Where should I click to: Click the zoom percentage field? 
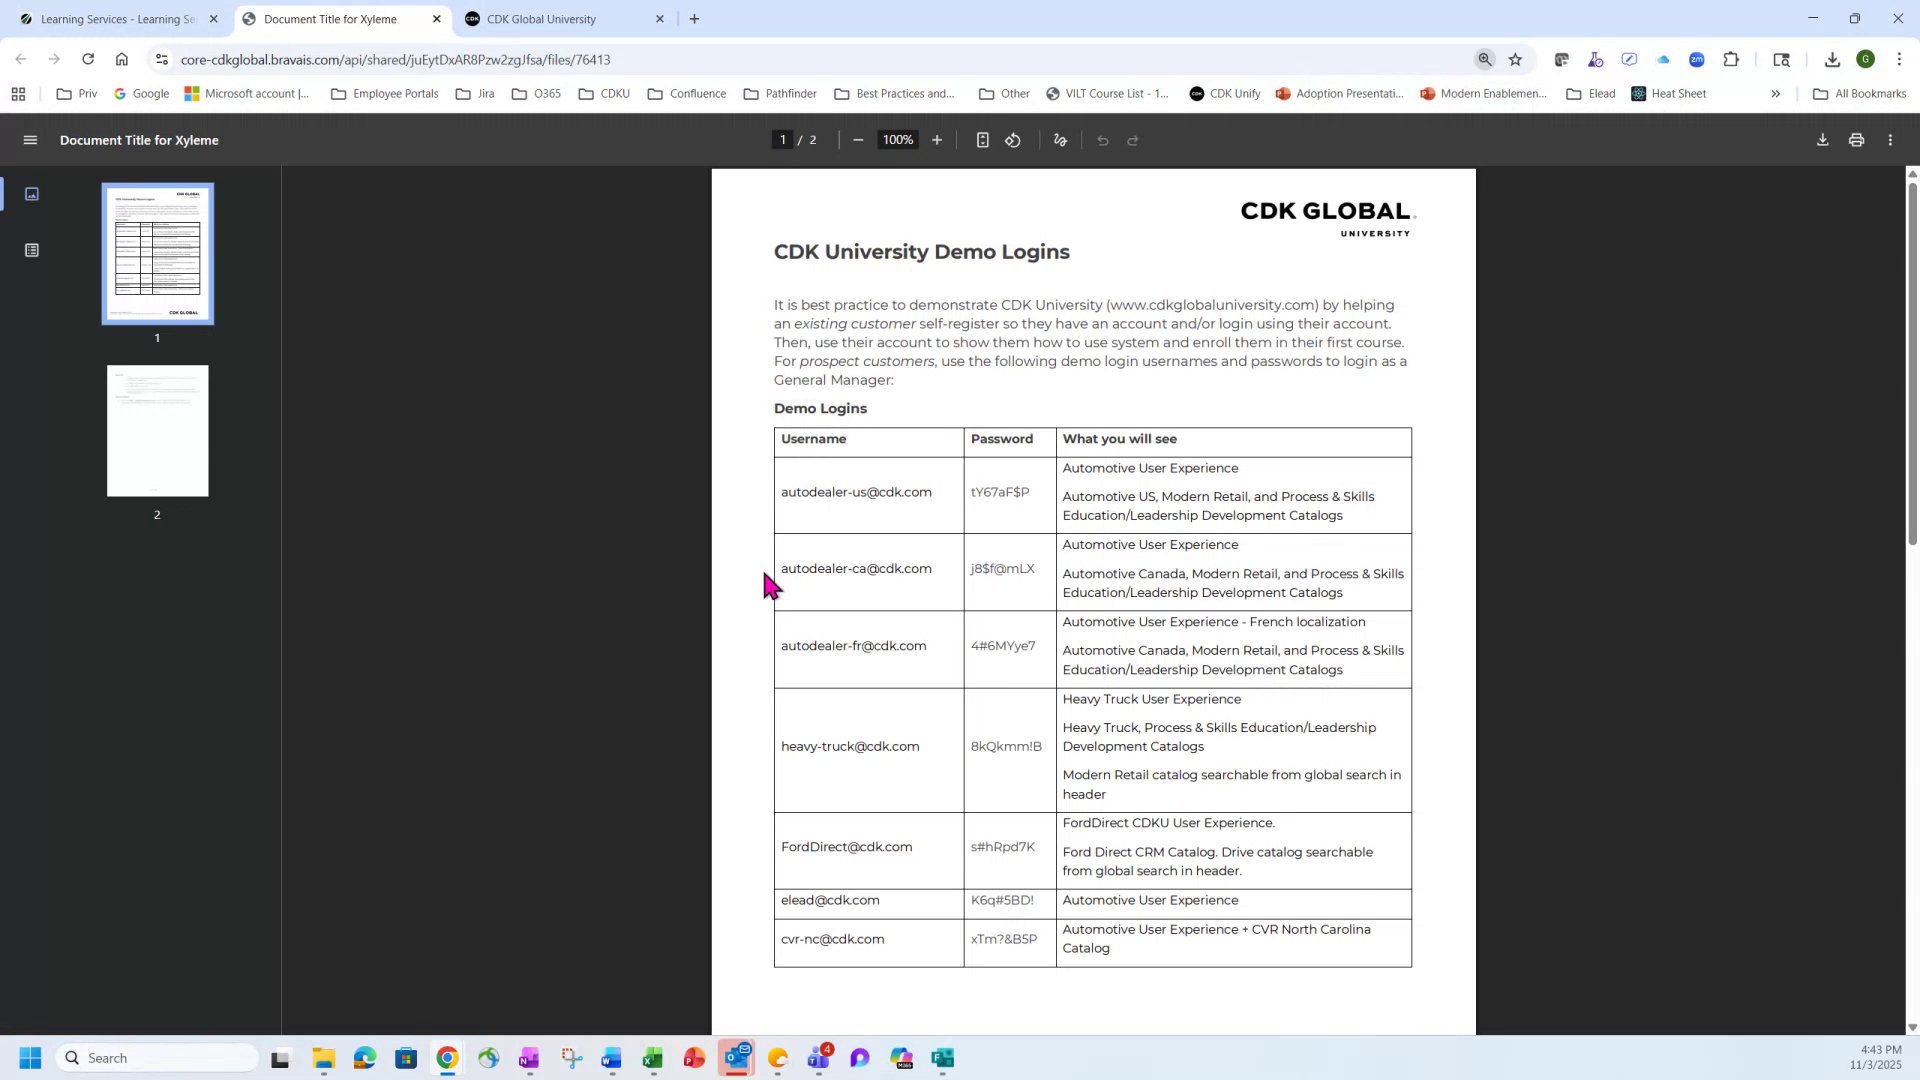pos(897,140)
